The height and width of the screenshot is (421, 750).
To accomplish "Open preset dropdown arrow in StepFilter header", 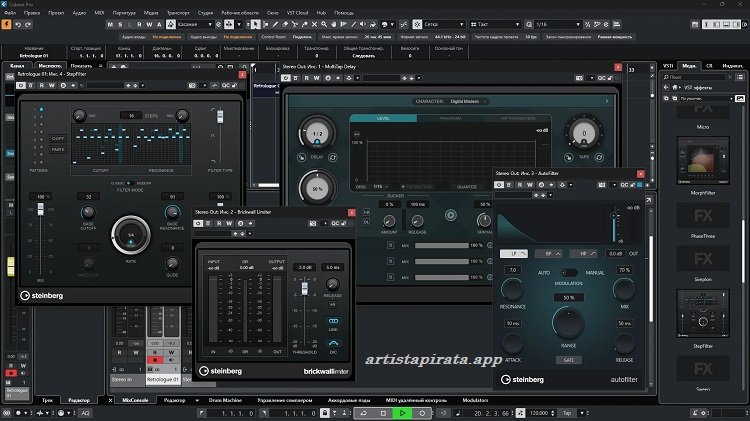I will [143, 85].
